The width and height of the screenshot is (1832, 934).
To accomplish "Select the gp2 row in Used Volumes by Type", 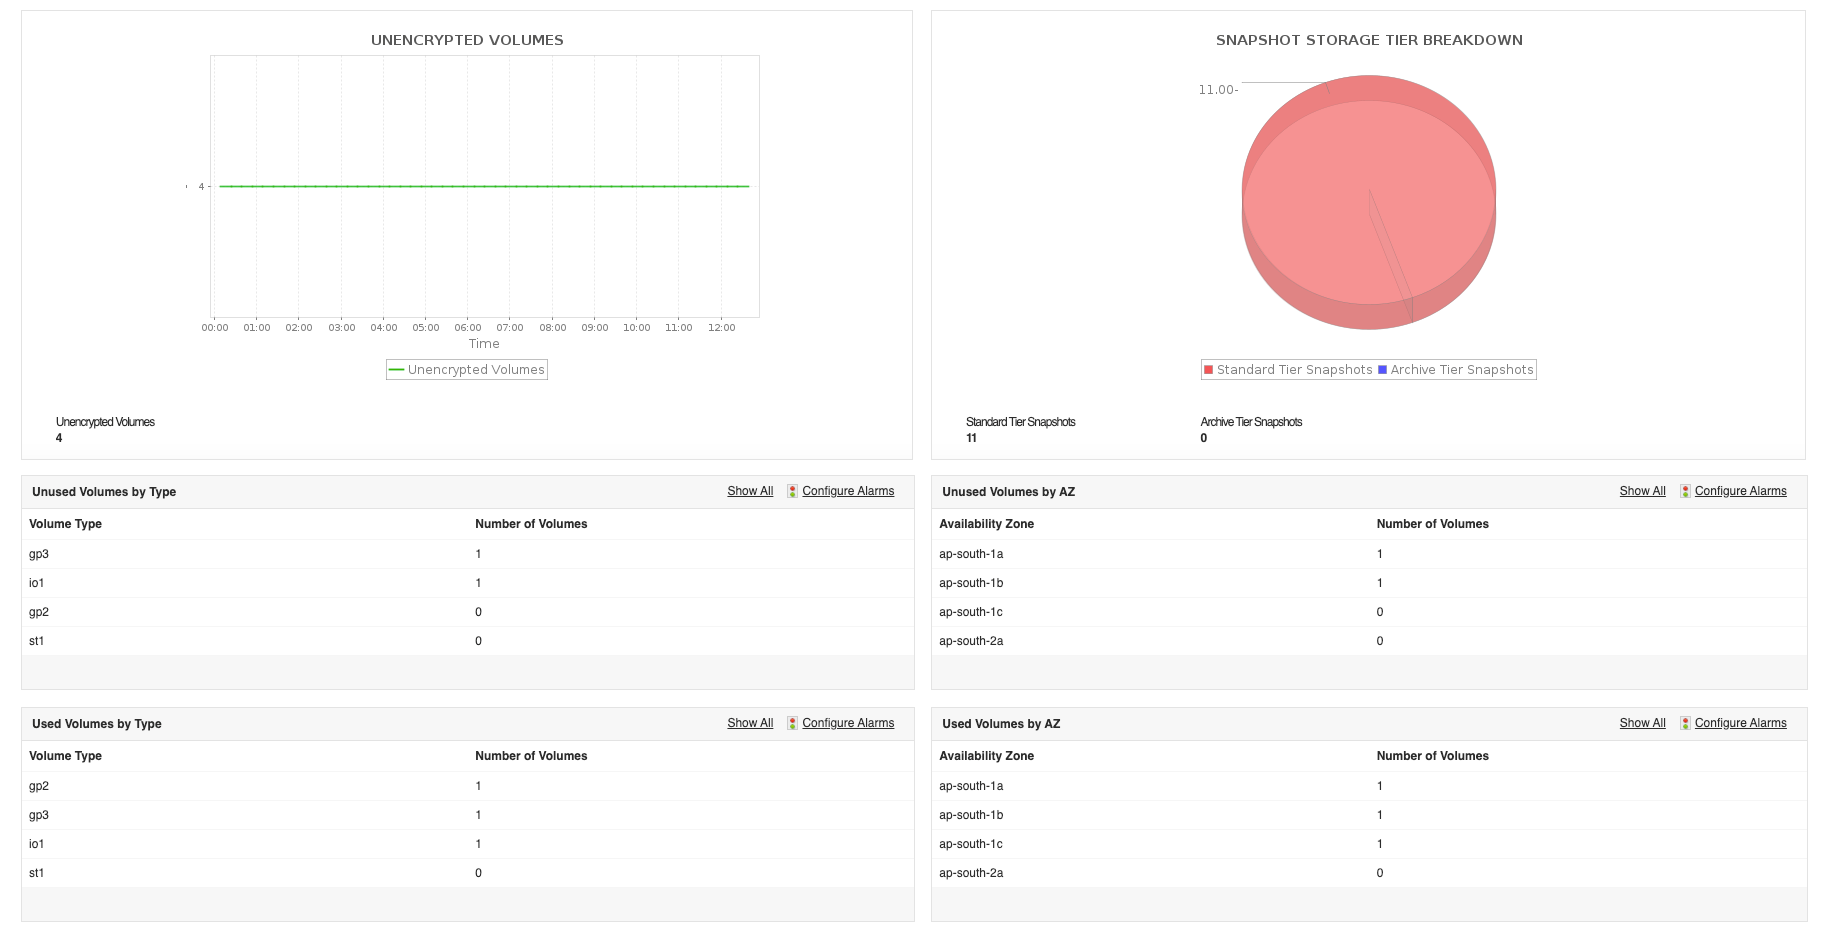I will (468, 786).
